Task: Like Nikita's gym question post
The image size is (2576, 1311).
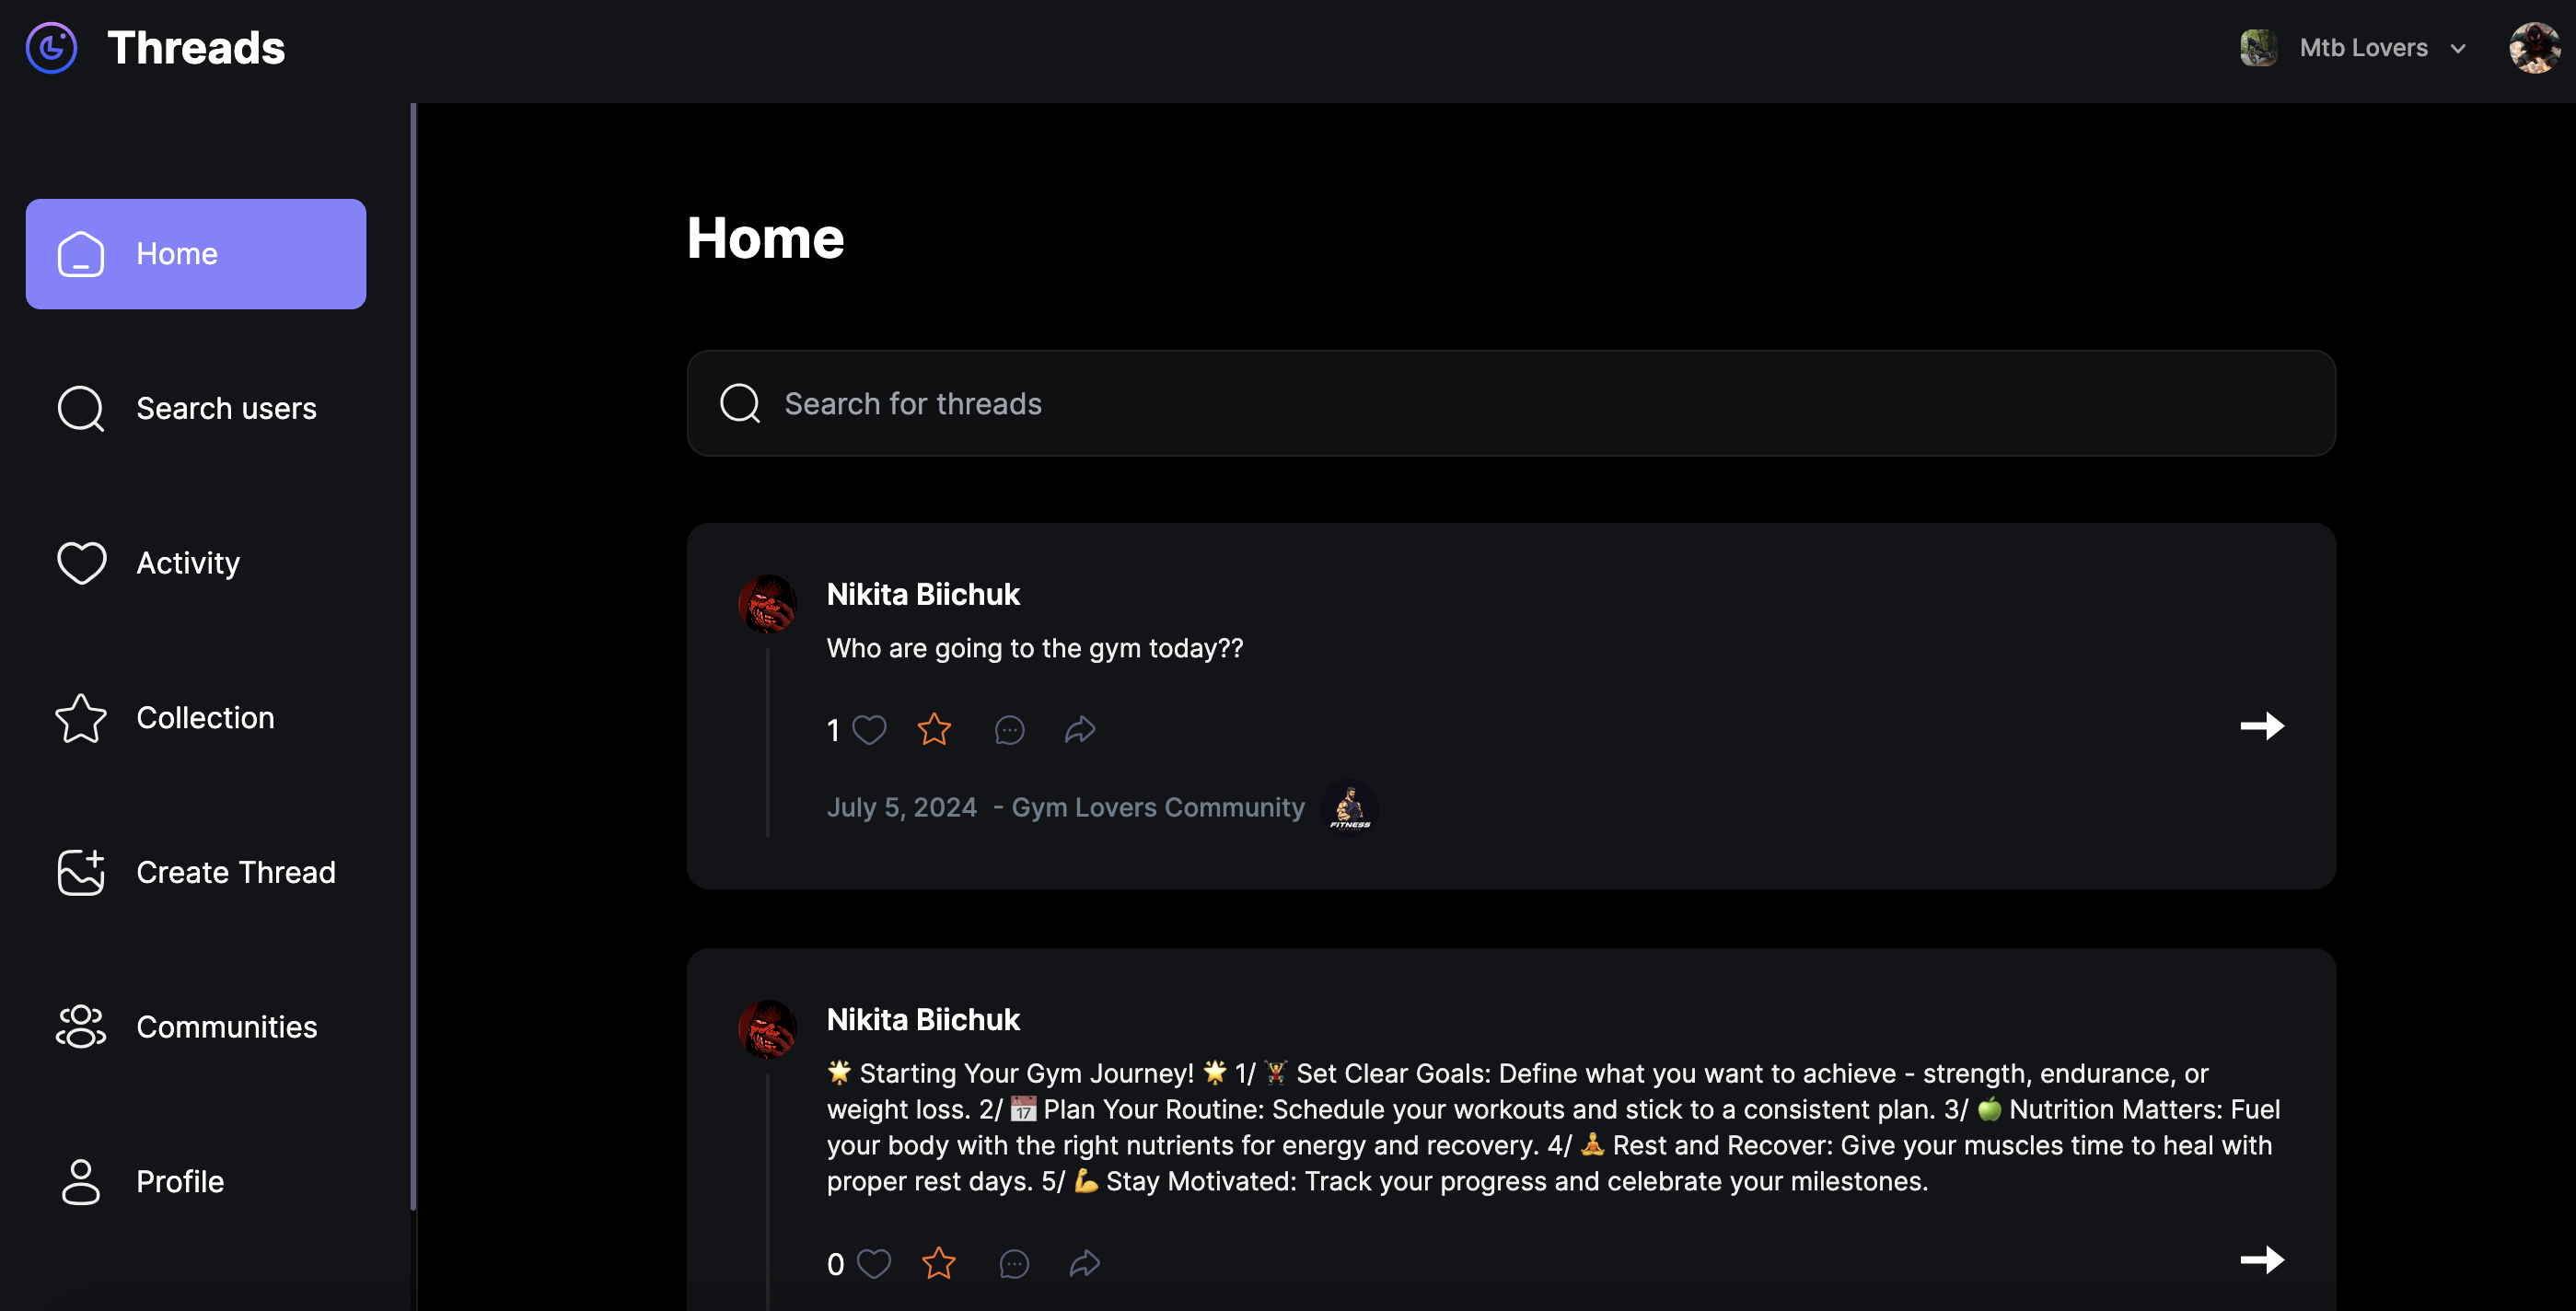Action: 869,725
